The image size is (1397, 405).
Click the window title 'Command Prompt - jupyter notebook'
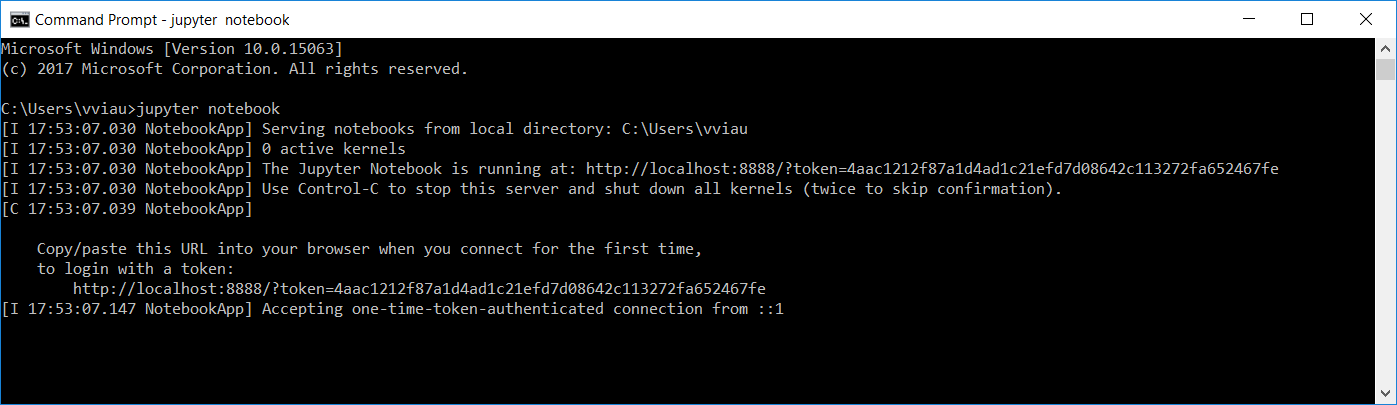[163, 19]
